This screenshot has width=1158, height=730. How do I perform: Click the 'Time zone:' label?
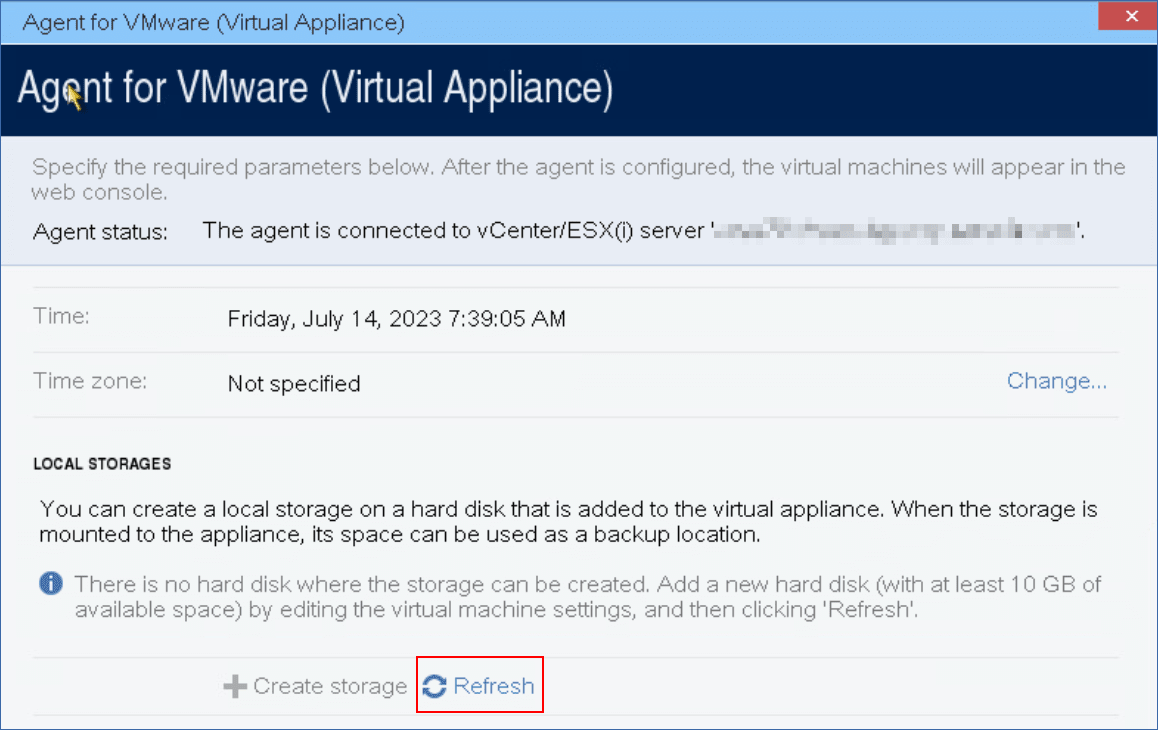tap(90, 381)
